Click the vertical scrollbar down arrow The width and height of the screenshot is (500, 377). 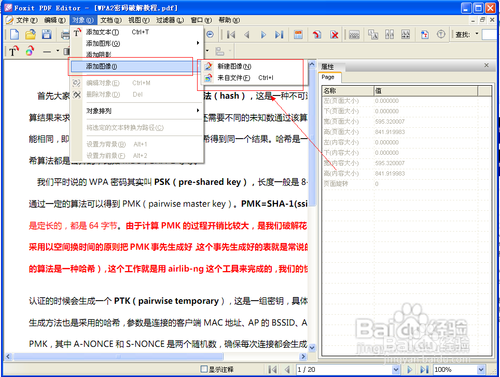(312, 348)
